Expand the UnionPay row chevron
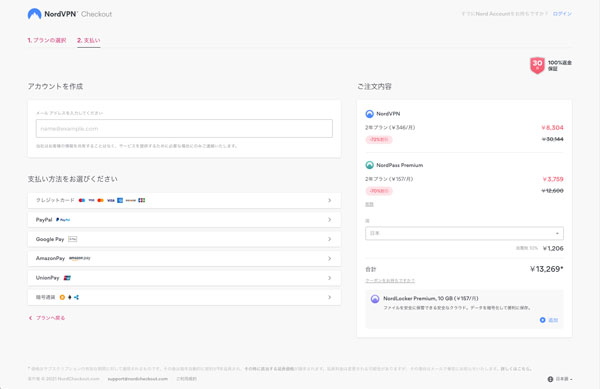The width and height of the screenshot is (600, 389). 329,278
